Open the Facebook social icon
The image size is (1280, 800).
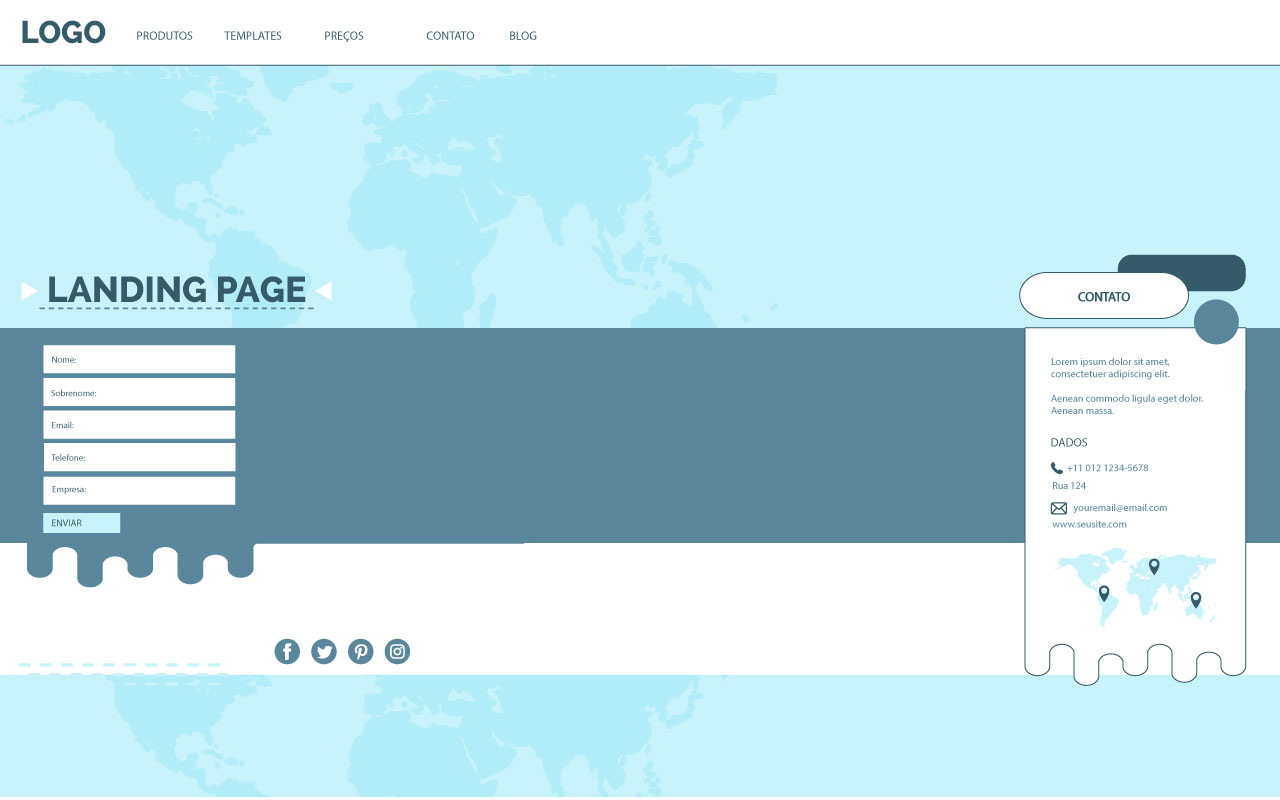click(287, 652)
